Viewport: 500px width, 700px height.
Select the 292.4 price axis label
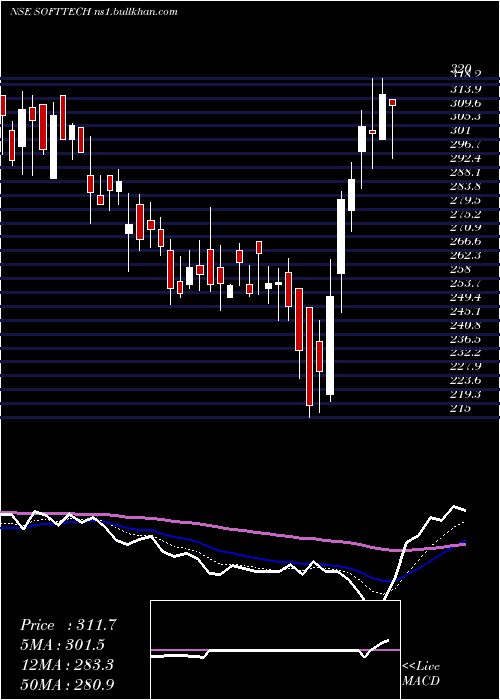(x=467, y=158)
